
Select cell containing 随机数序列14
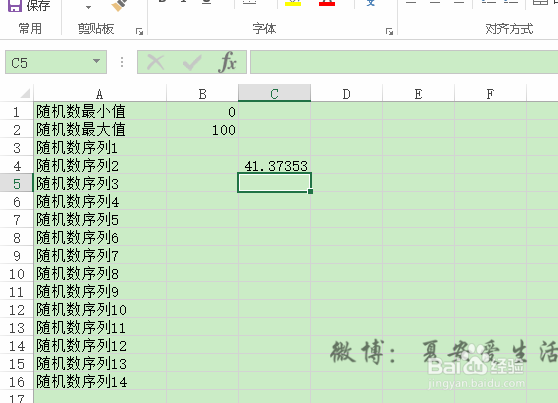click(100, 381)
